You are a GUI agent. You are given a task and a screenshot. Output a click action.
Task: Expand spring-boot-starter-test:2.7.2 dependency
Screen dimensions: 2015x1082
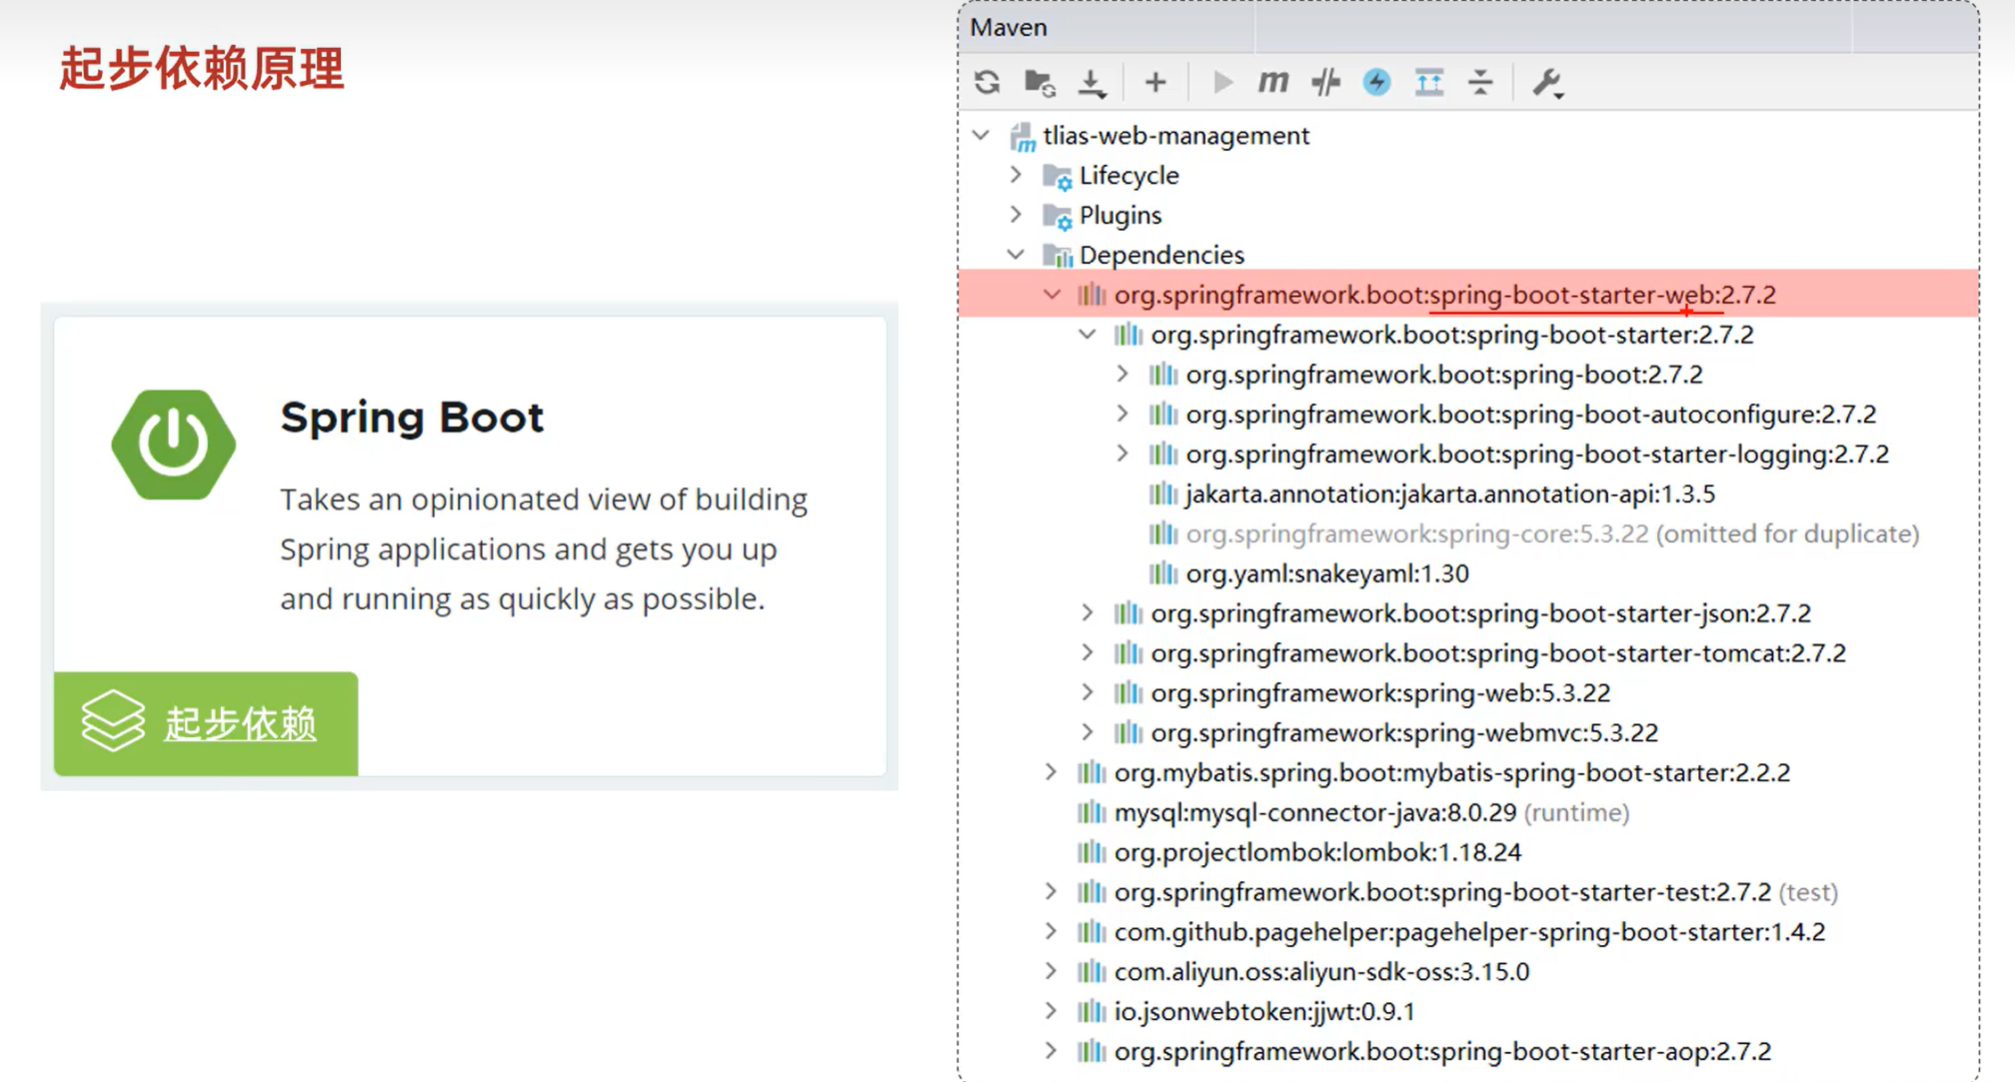pos(1052,892)
